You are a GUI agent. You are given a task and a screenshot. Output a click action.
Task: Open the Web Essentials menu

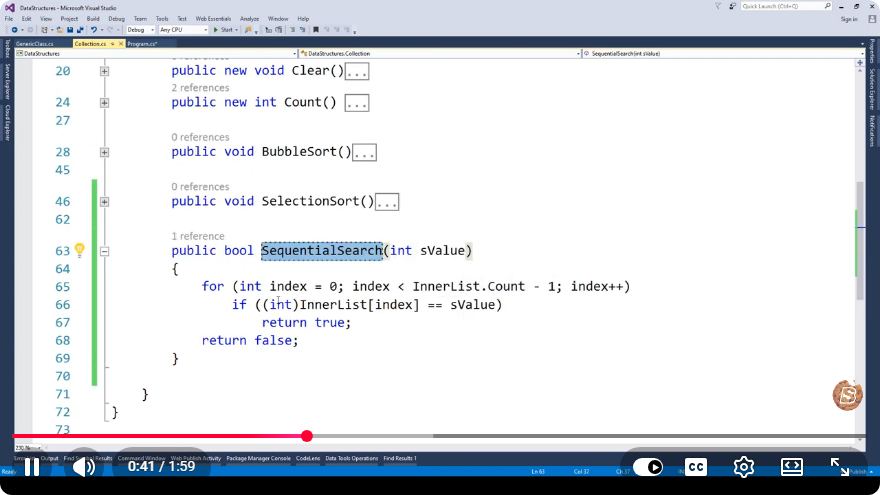(x=213, y=19)
